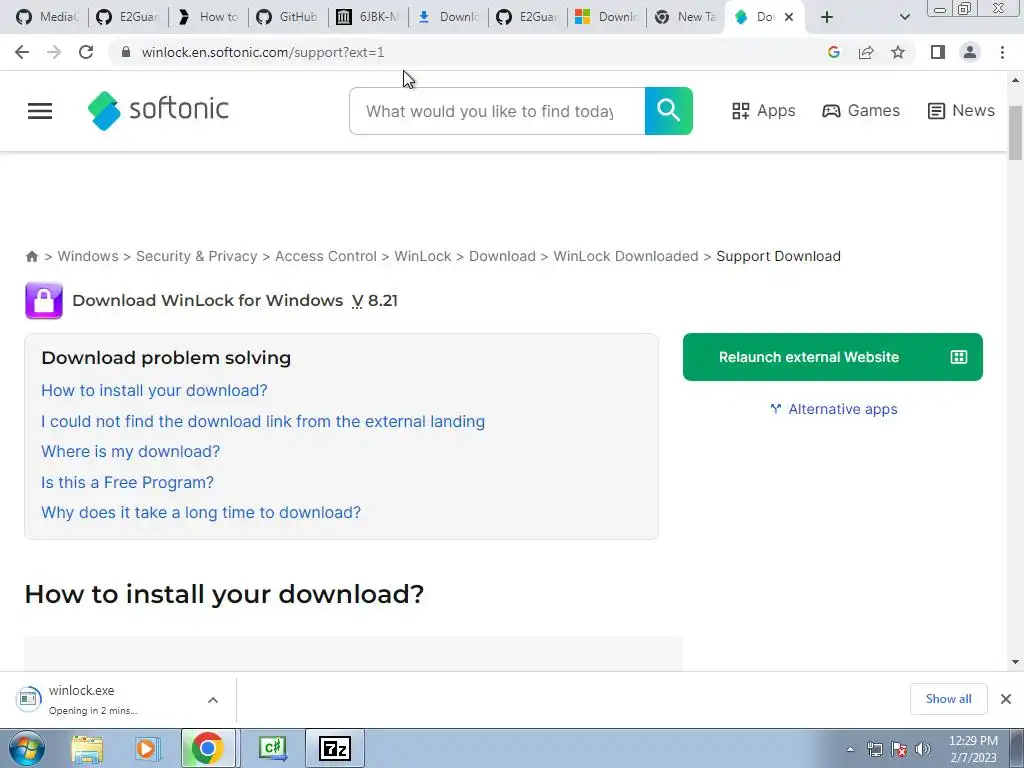Click the volume speaker tray icon

(x=923, y=749)
